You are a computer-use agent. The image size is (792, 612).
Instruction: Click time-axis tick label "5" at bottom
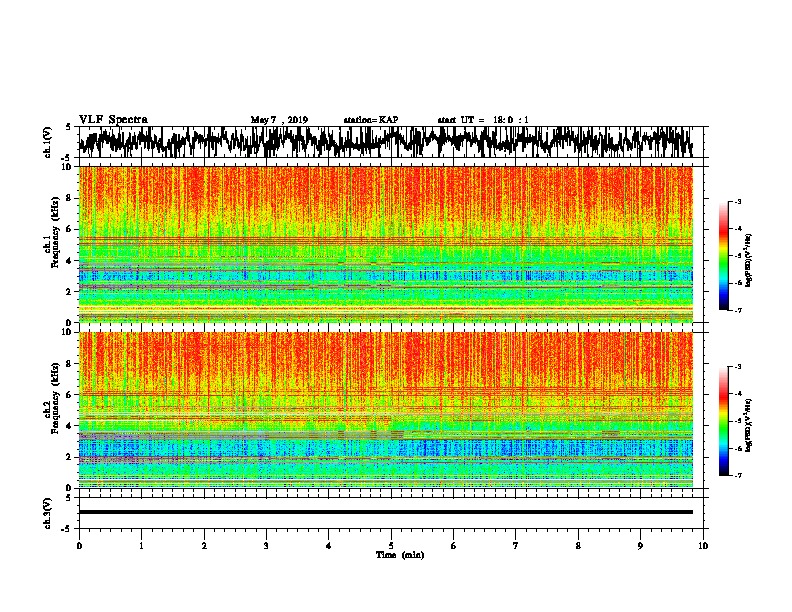[391, 546]
